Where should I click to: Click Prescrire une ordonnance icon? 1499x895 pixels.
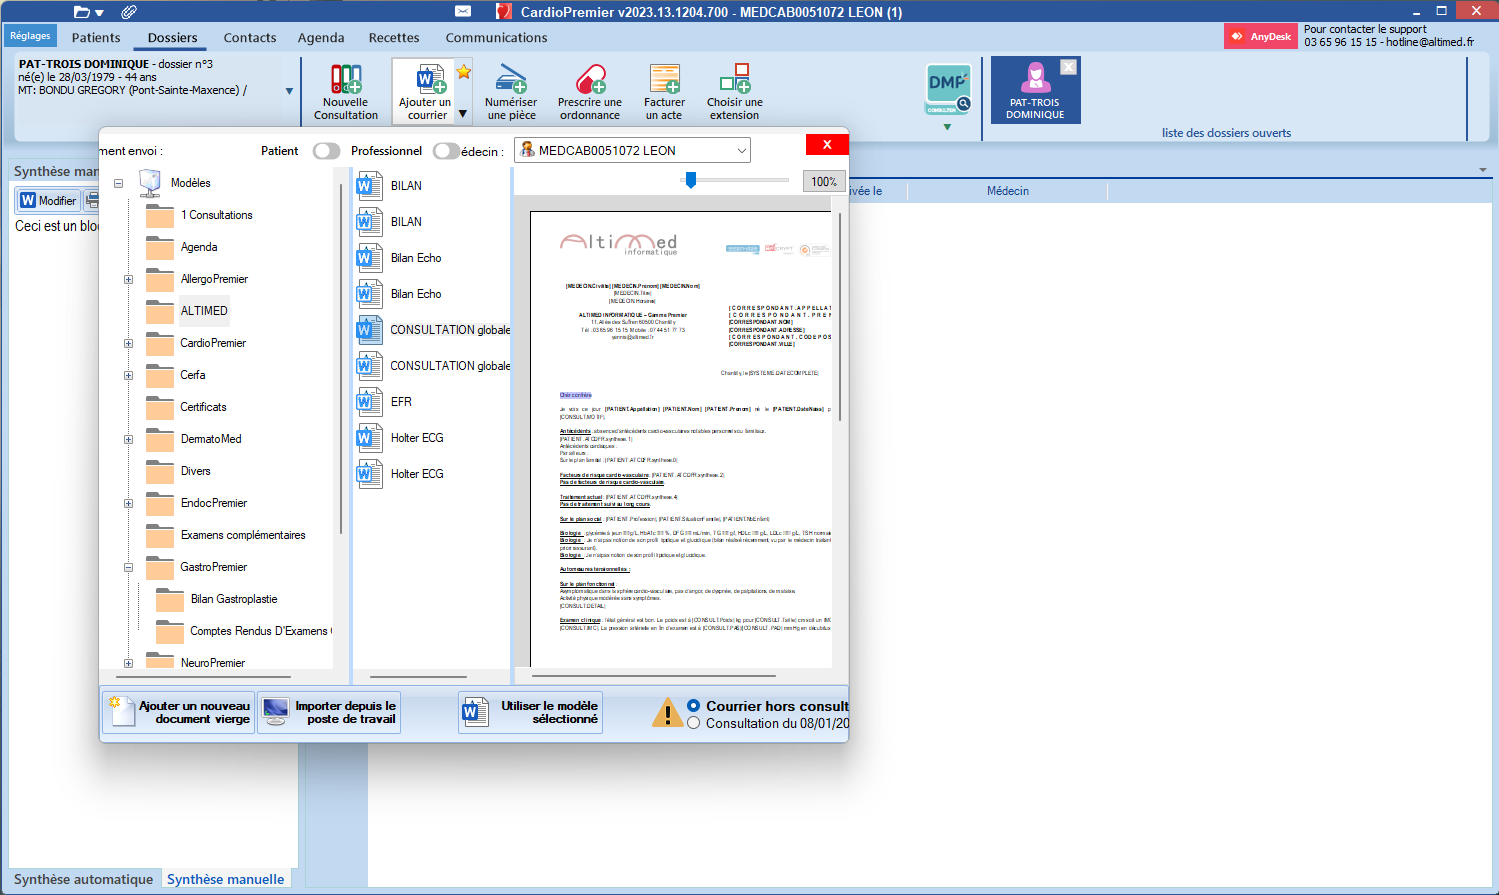click(590, 80)
